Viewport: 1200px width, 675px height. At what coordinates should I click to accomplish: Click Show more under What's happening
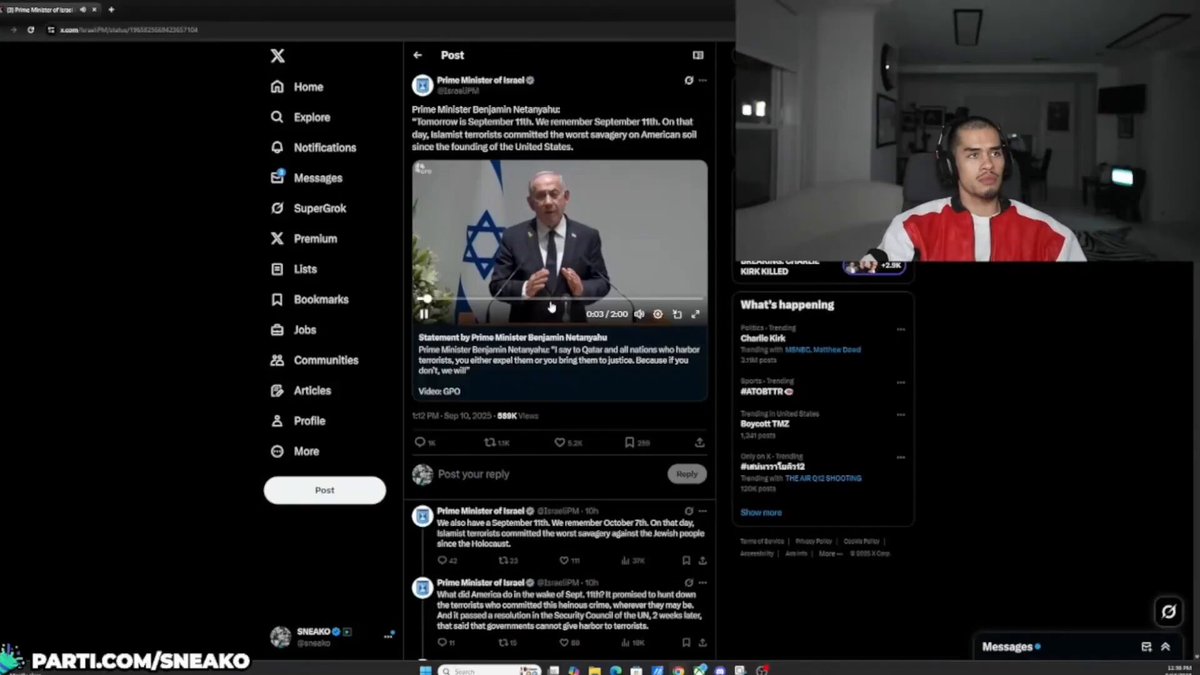761,512
